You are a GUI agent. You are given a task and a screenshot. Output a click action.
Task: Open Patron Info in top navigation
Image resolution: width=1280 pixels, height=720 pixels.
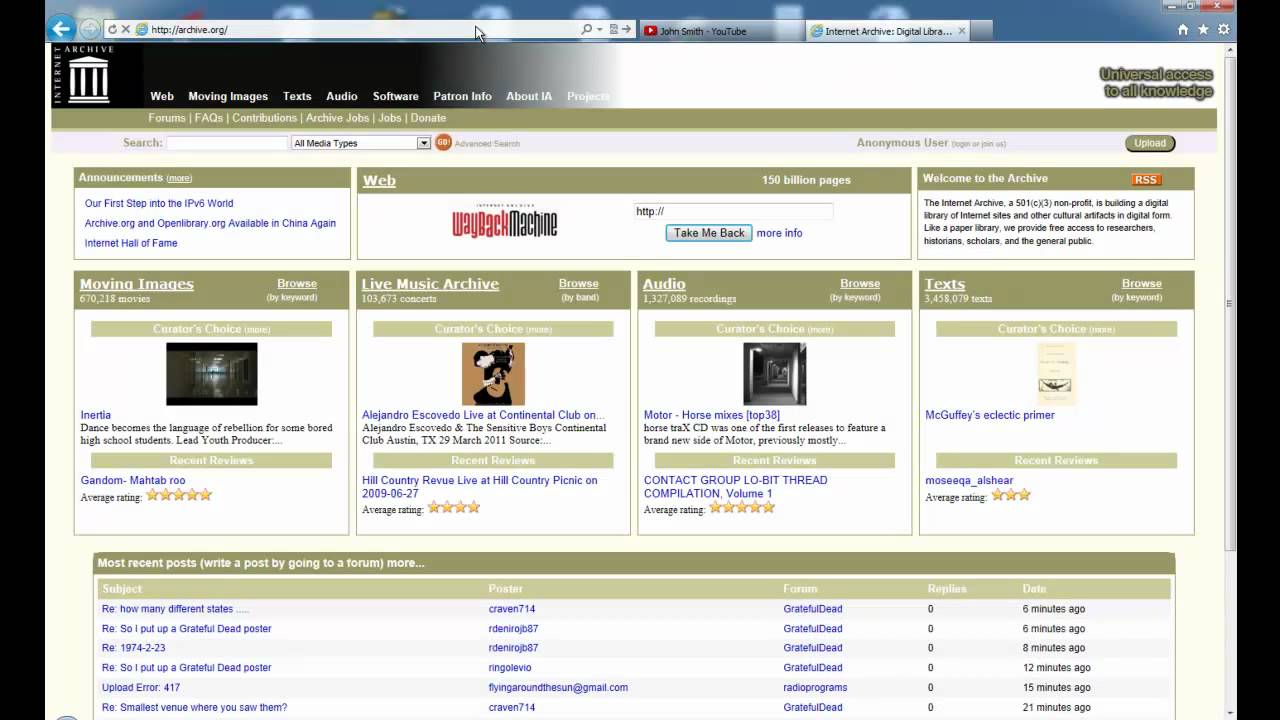pos(462,96)
